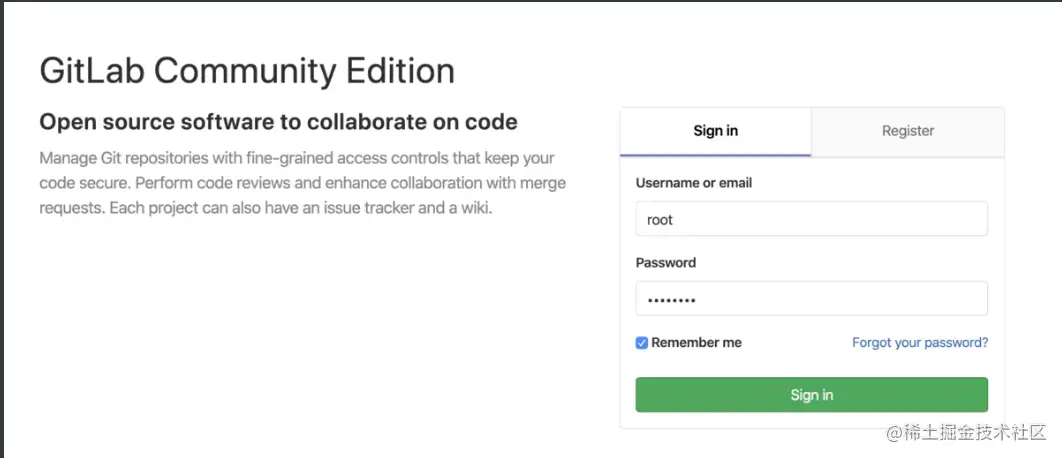Click the Username or email input field
This screenshot has height=458, width=1062.
coord(811,219)
